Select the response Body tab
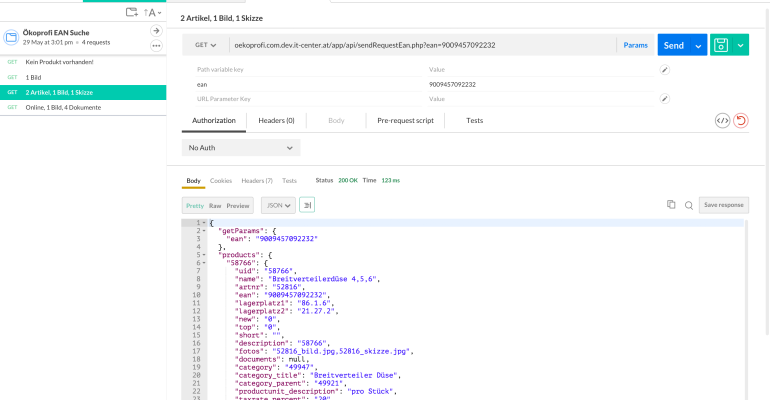770x400 pixels. click(193, 181)
